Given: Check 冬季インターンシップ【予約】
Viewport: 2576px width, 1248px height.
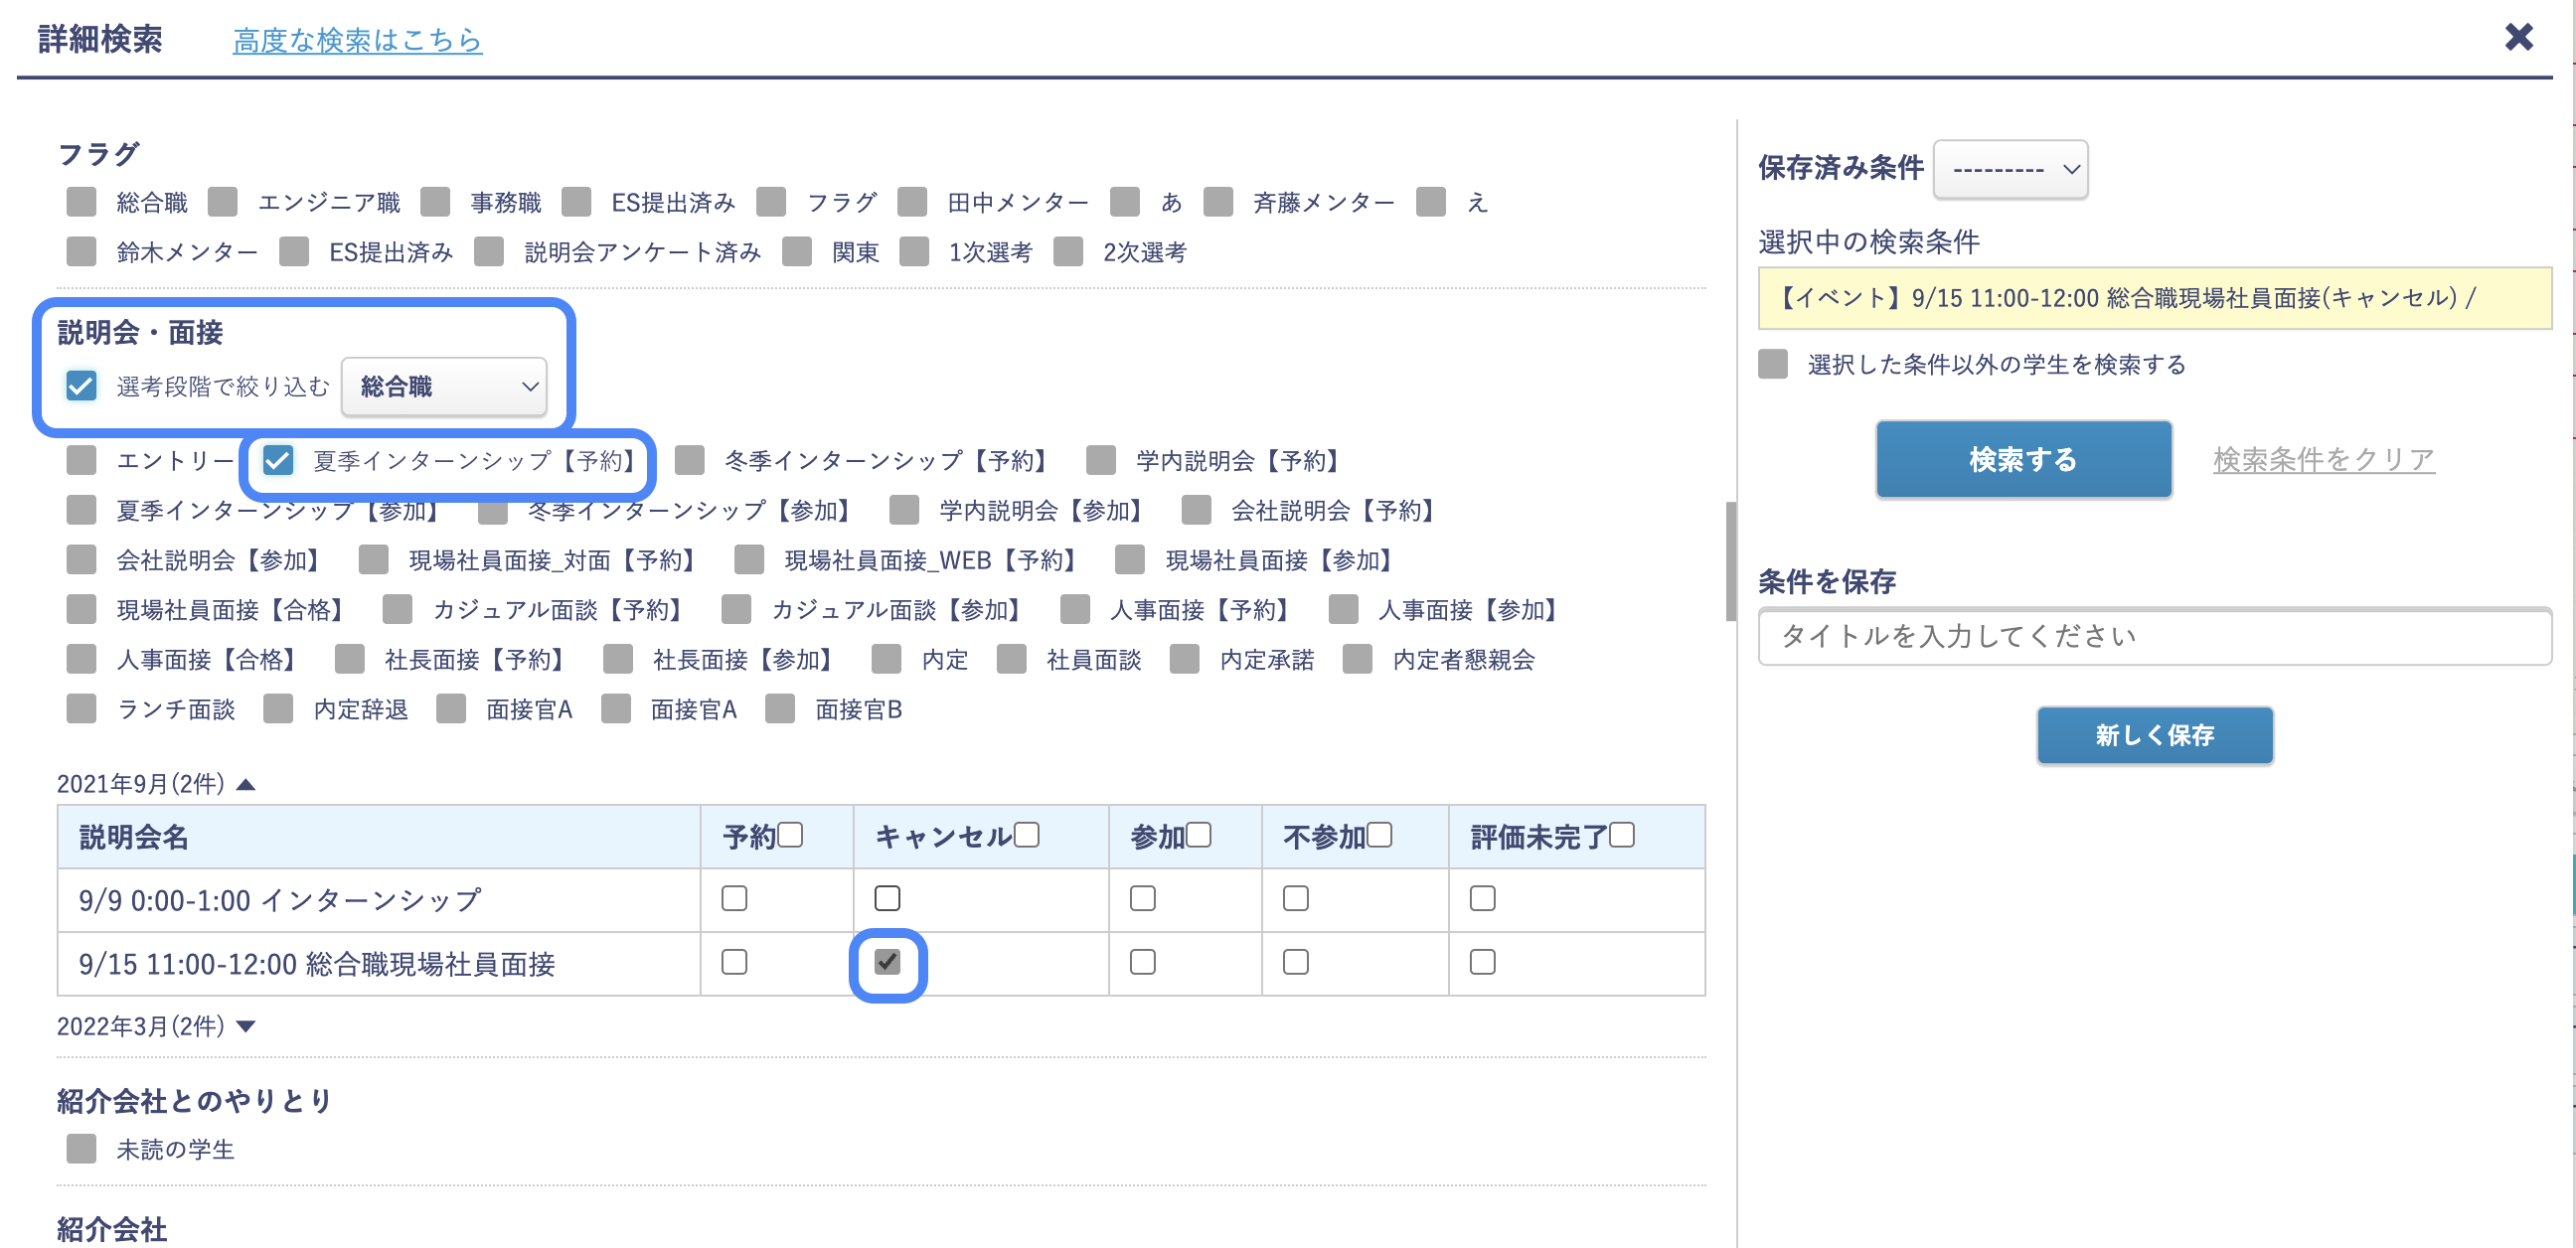Looking at the screenshot, I should tap(687, 460).
